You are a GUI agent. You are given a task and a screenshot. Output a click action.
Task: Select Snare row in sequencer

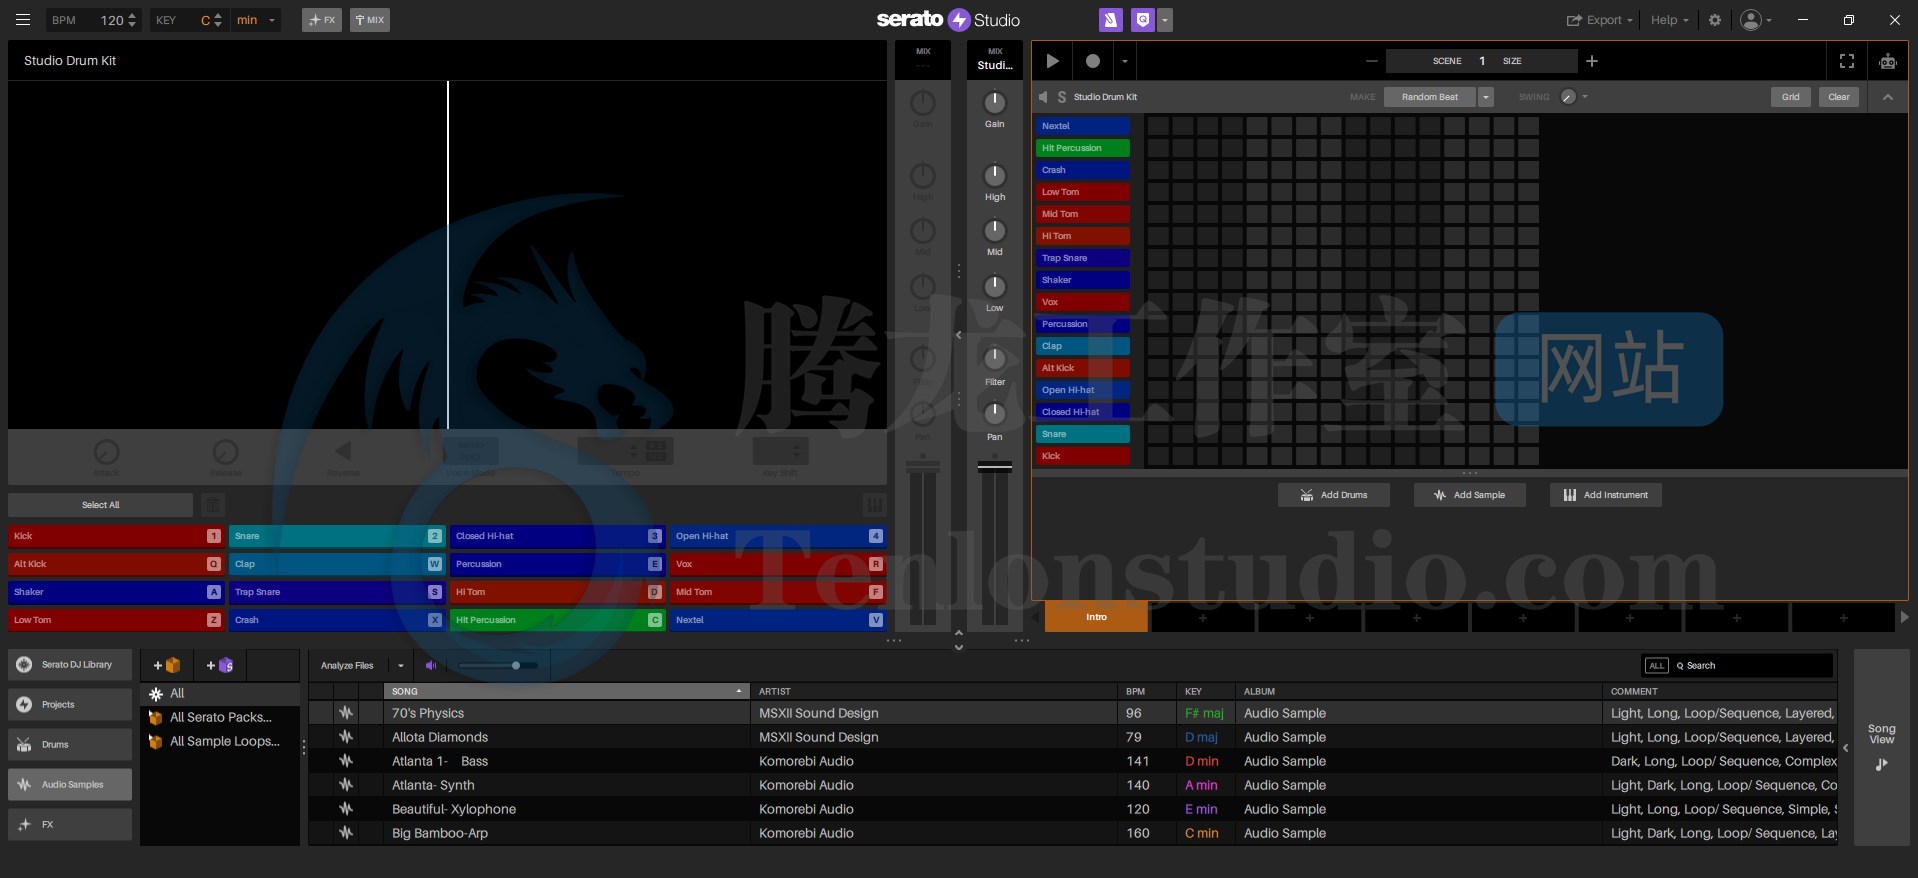coord(1083,434)
